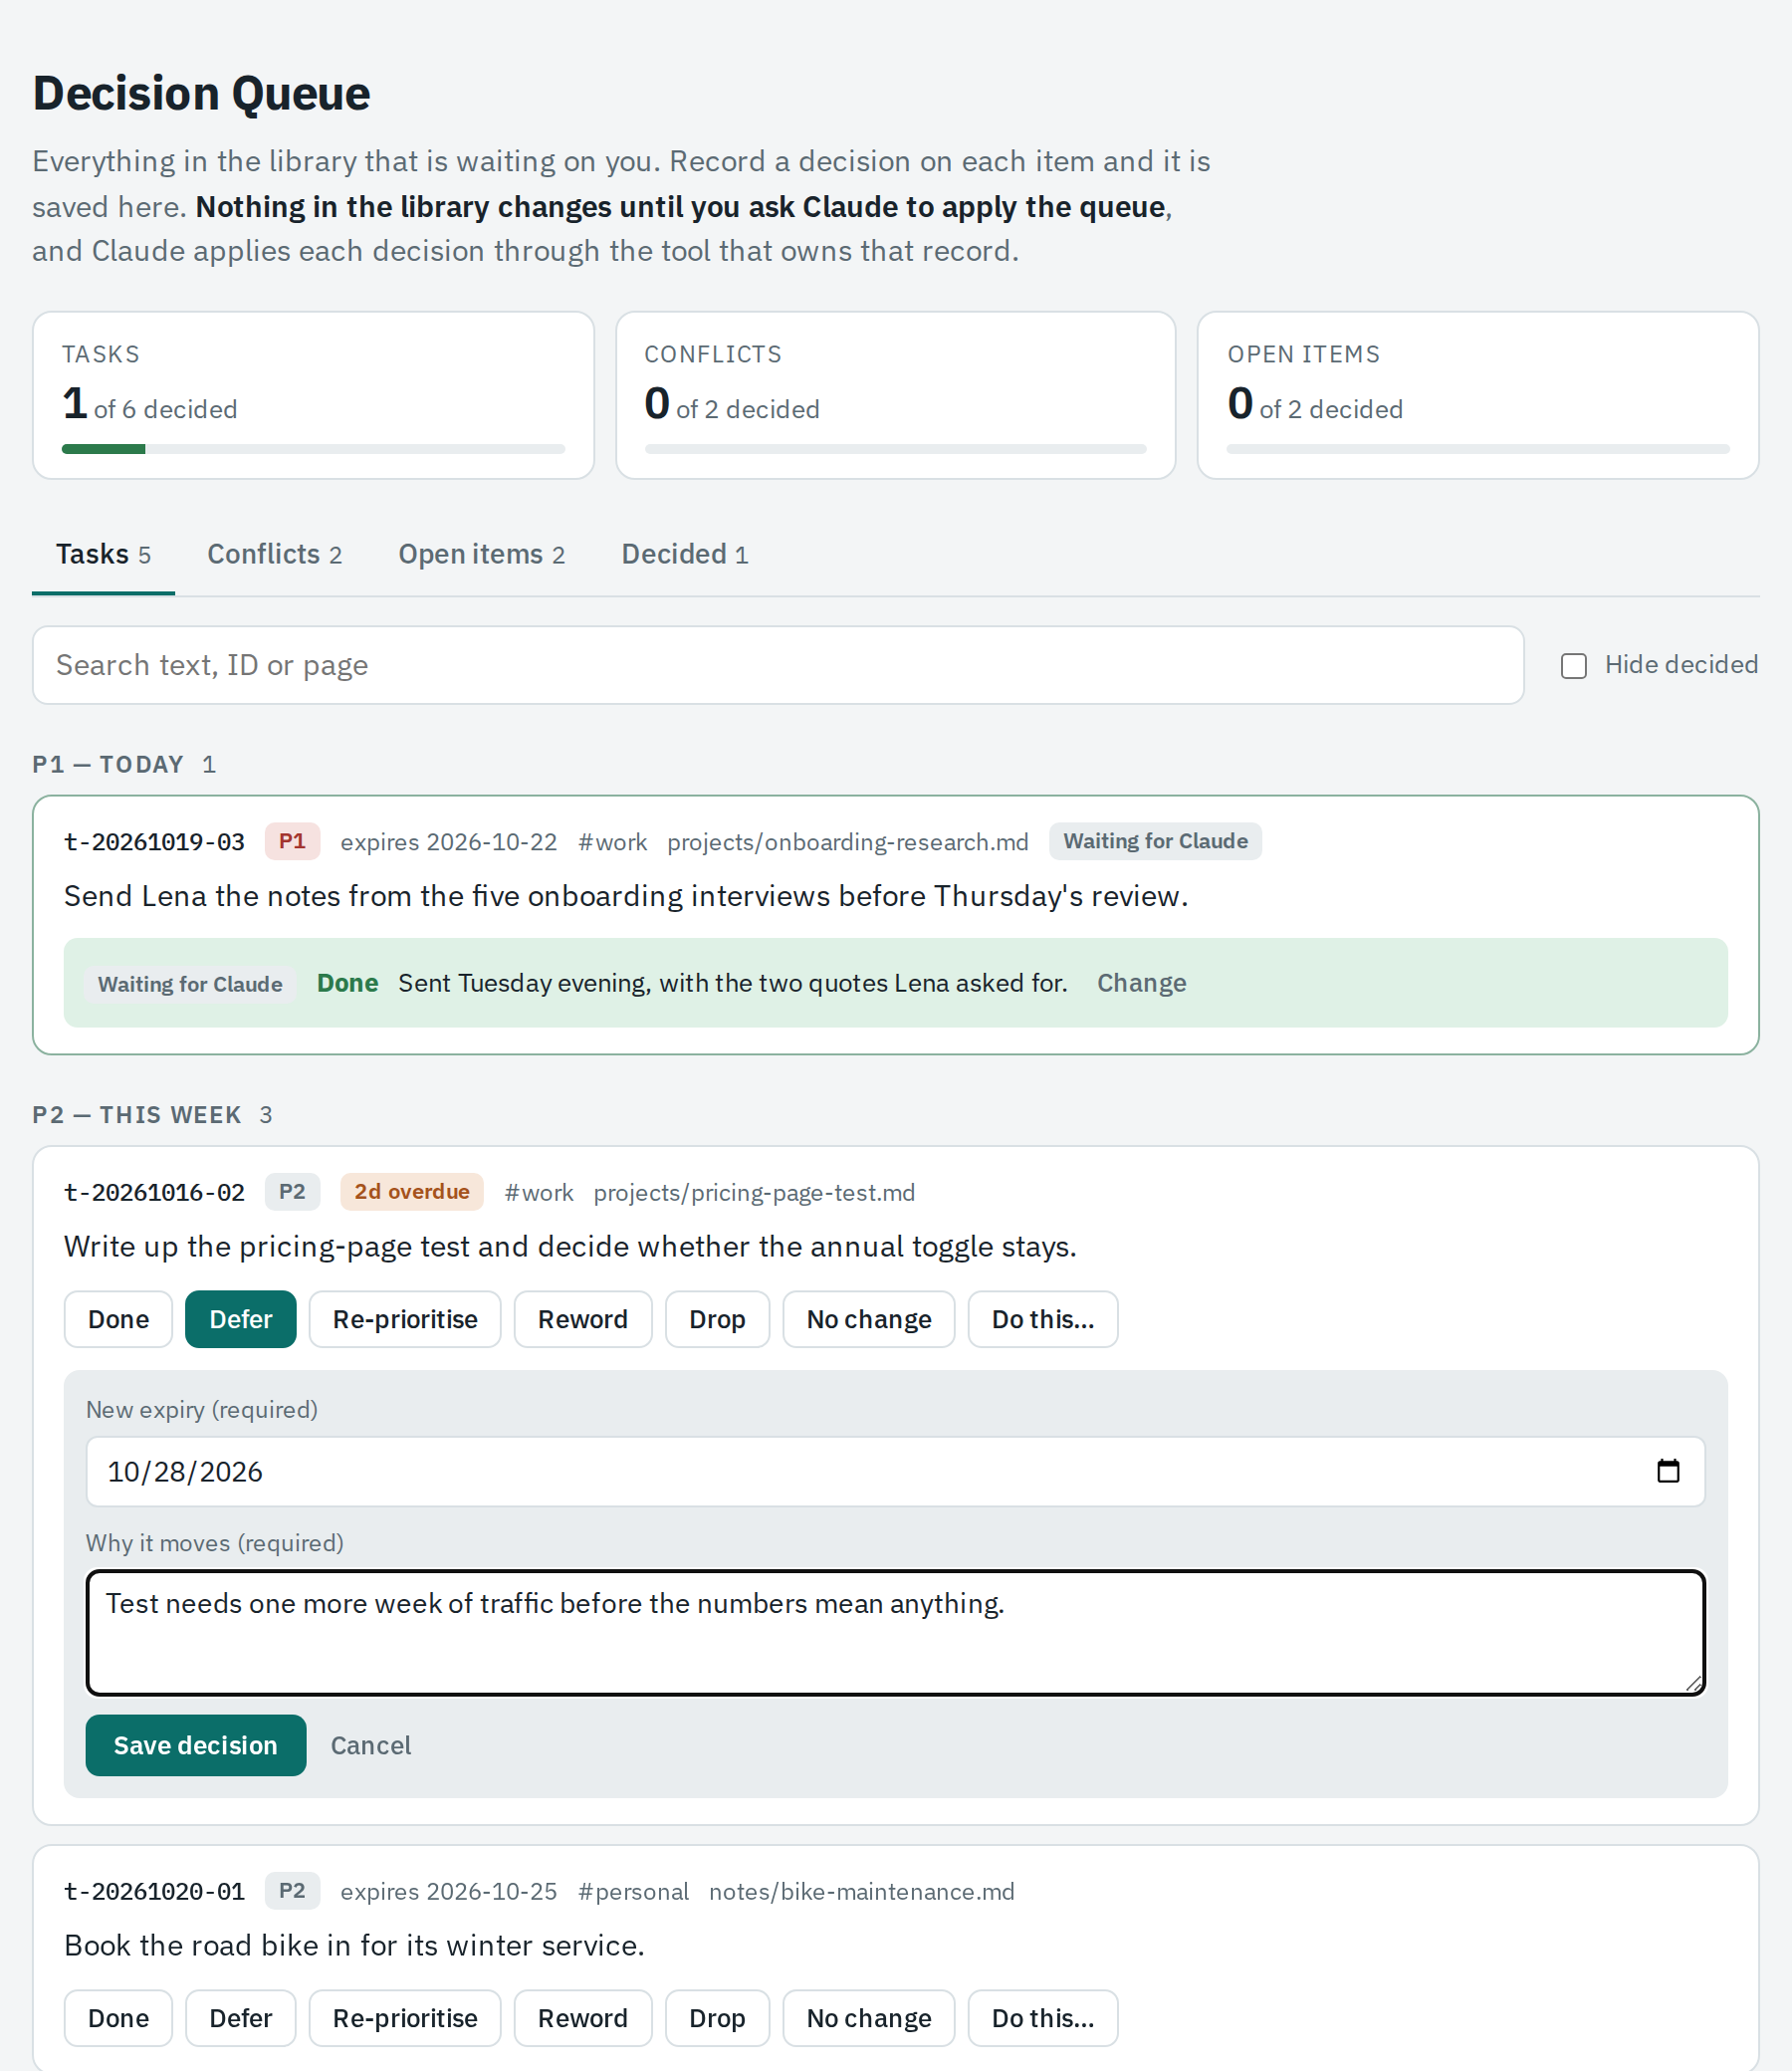The image size is (1792, 2071).
Task: Mark pricing-page test task as Done
Action: click(x=118, y=1319)
